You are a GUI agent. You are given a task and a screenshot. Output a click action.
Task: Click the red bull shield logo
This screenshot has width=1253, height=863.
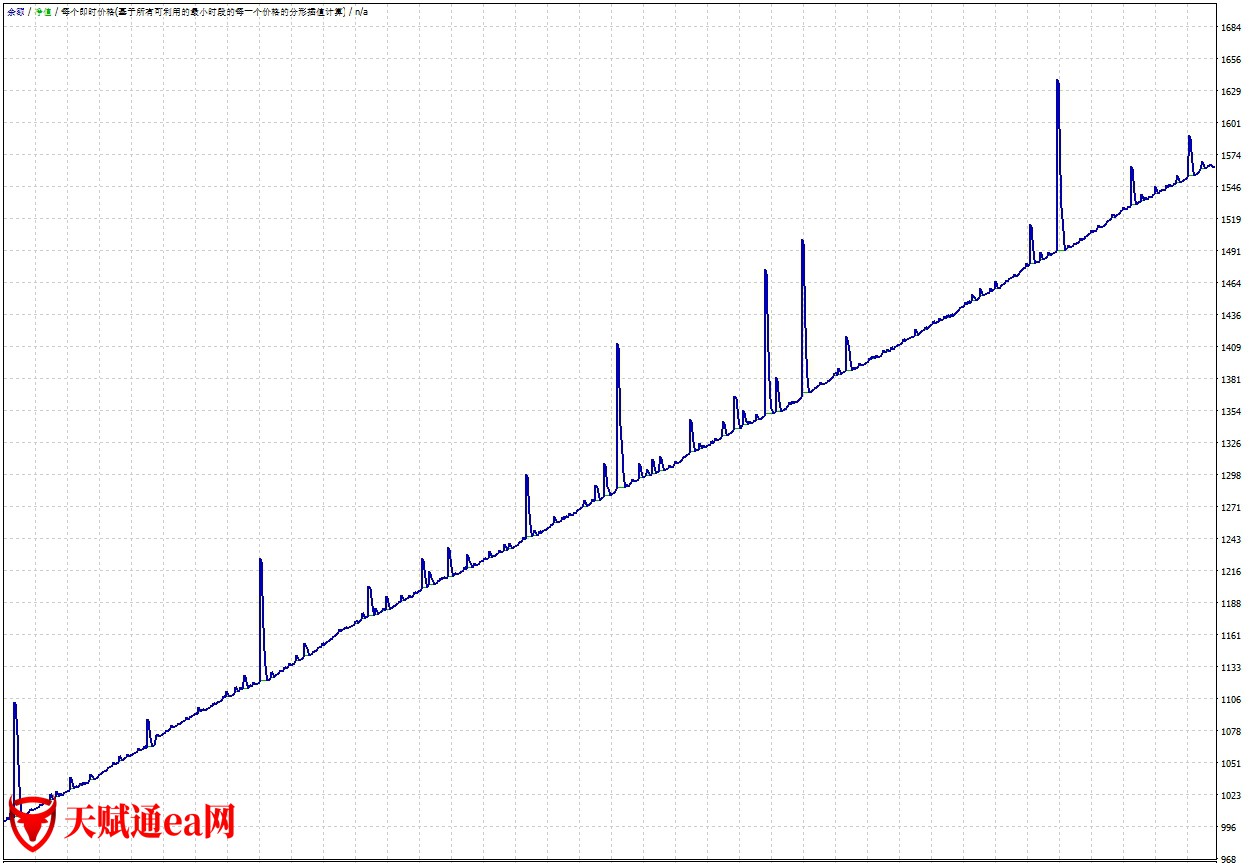pyautogui.click(x=30, y=825)
